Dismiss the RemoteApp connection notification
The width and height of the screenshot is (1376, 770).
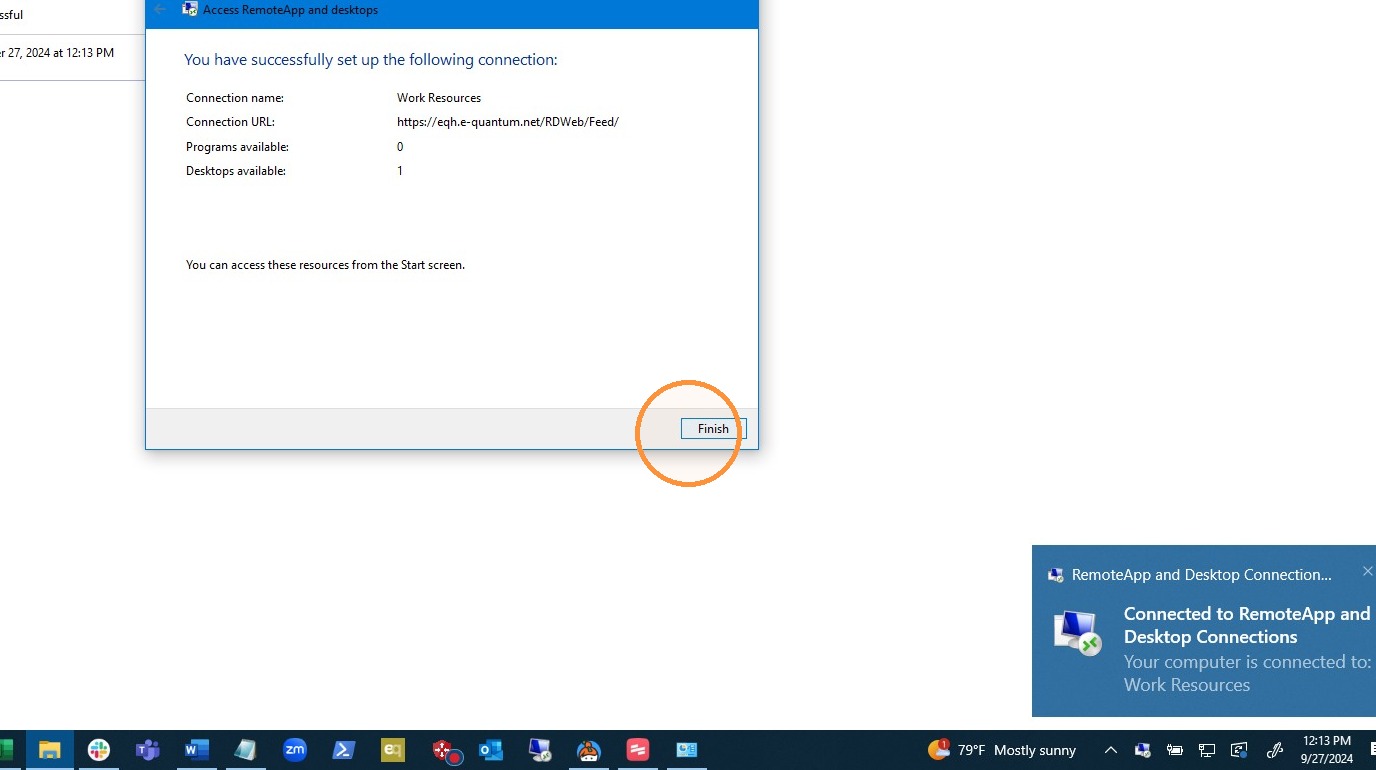coord(1367,572)
